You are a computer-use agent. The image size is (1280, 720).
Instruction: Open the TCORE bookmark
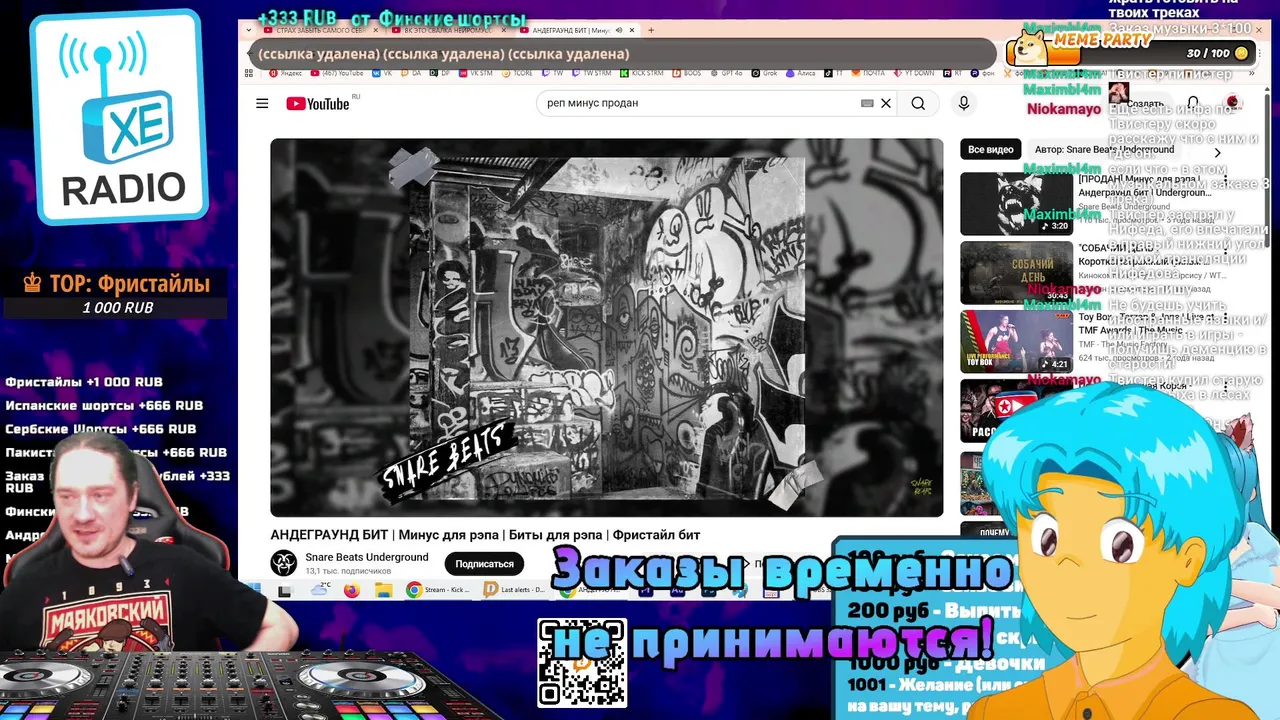click(x=517, y=72)
